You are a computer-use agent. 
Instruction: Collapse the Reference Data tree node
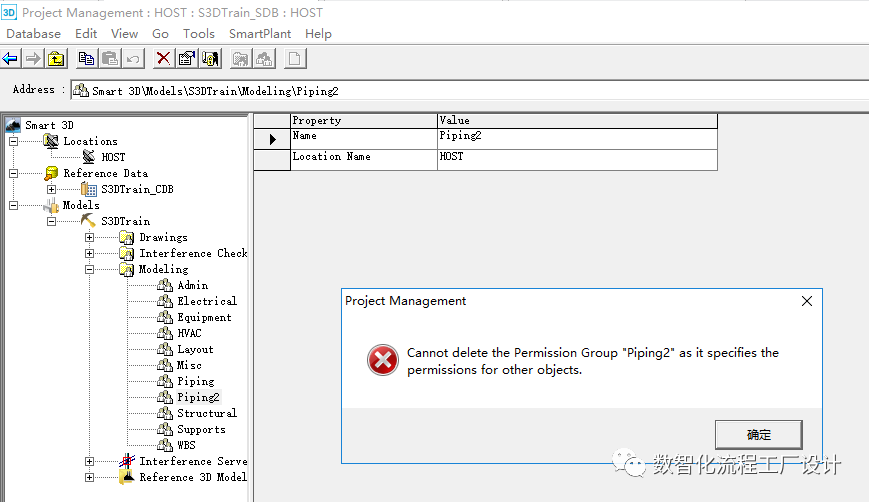pos(13,173)
